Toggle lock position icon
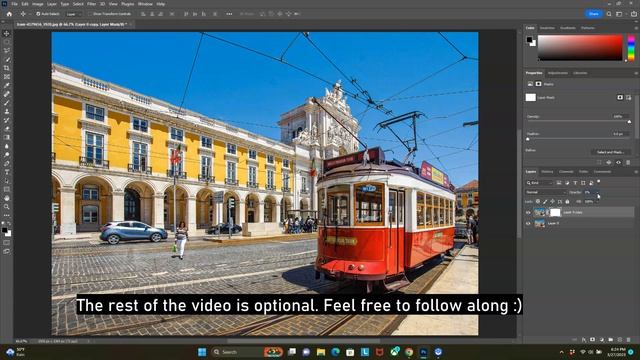This screenshot has width=640, height=360. point(552,202)
